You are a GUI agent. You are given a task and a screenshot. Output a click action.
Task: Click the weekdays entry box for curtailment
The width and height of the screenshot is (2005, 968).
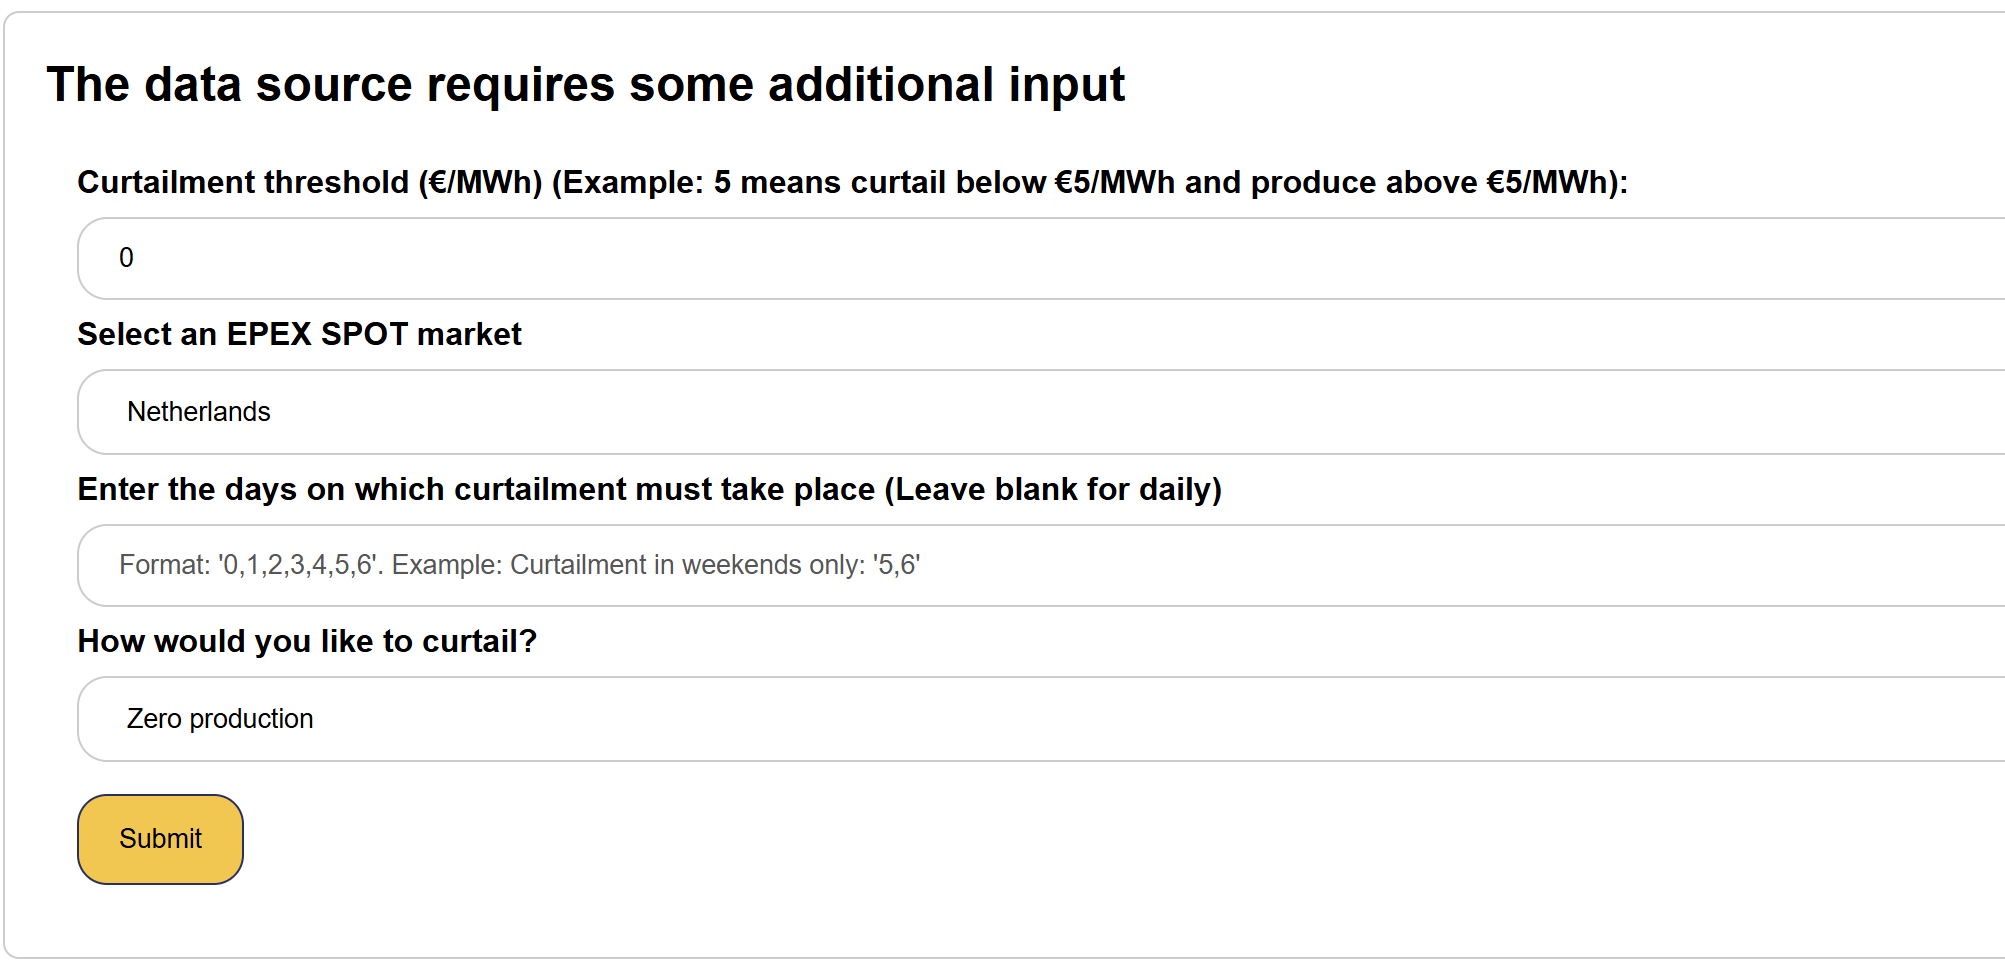click(1040, 565)
